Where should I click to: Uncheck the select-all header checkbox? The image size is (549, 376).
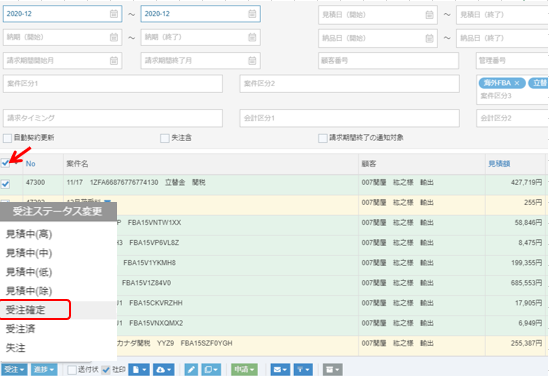[5, 163]
